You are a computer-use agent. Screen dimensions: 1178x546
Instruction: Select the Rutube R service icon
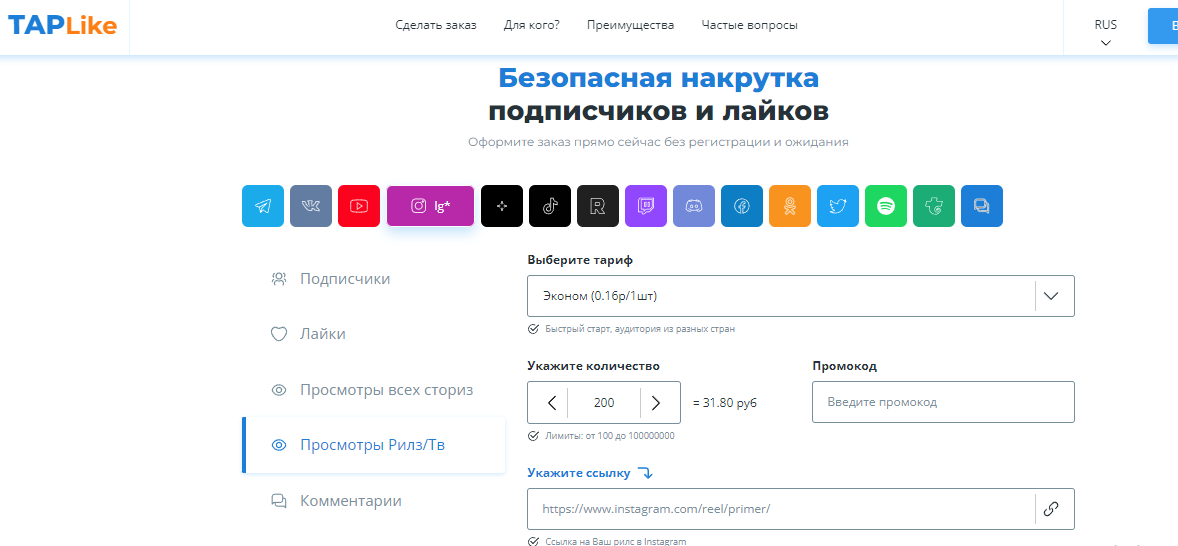pos(598,206)
